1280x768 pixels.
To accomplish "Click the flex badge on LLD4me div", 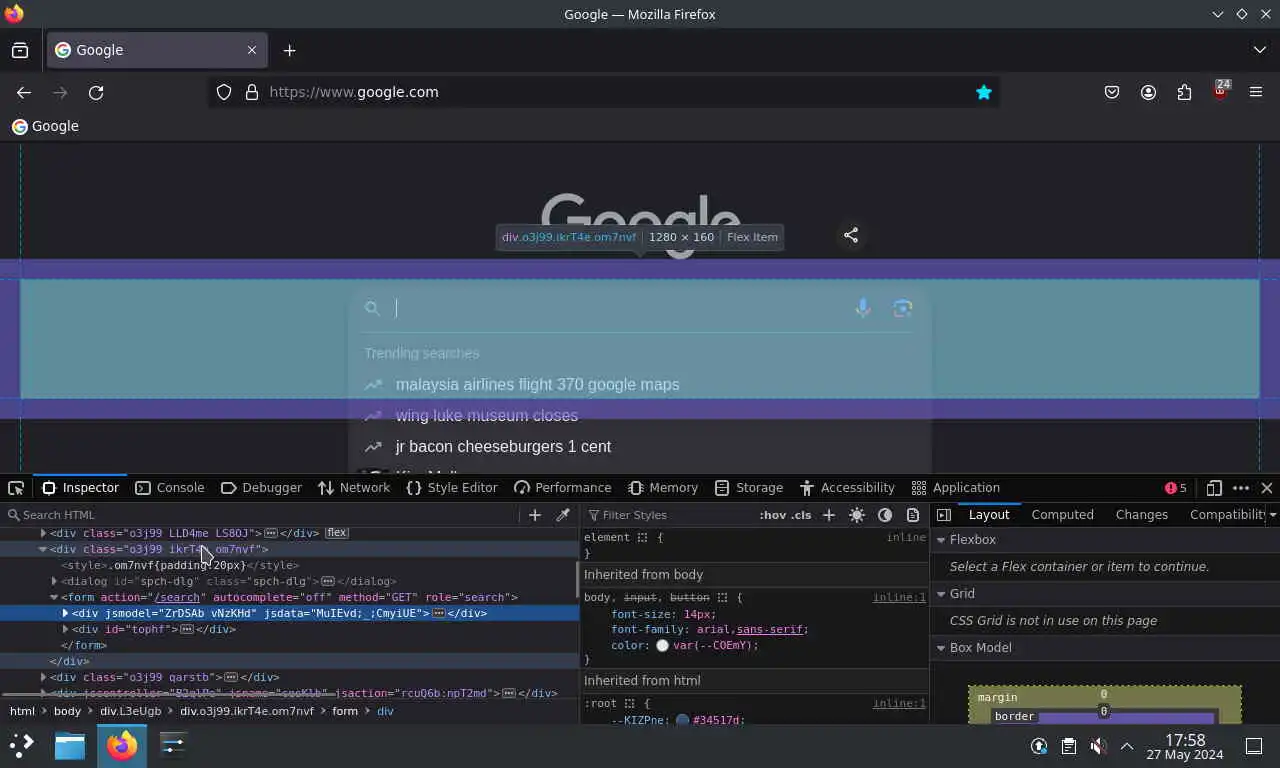I will pos(337,533).
